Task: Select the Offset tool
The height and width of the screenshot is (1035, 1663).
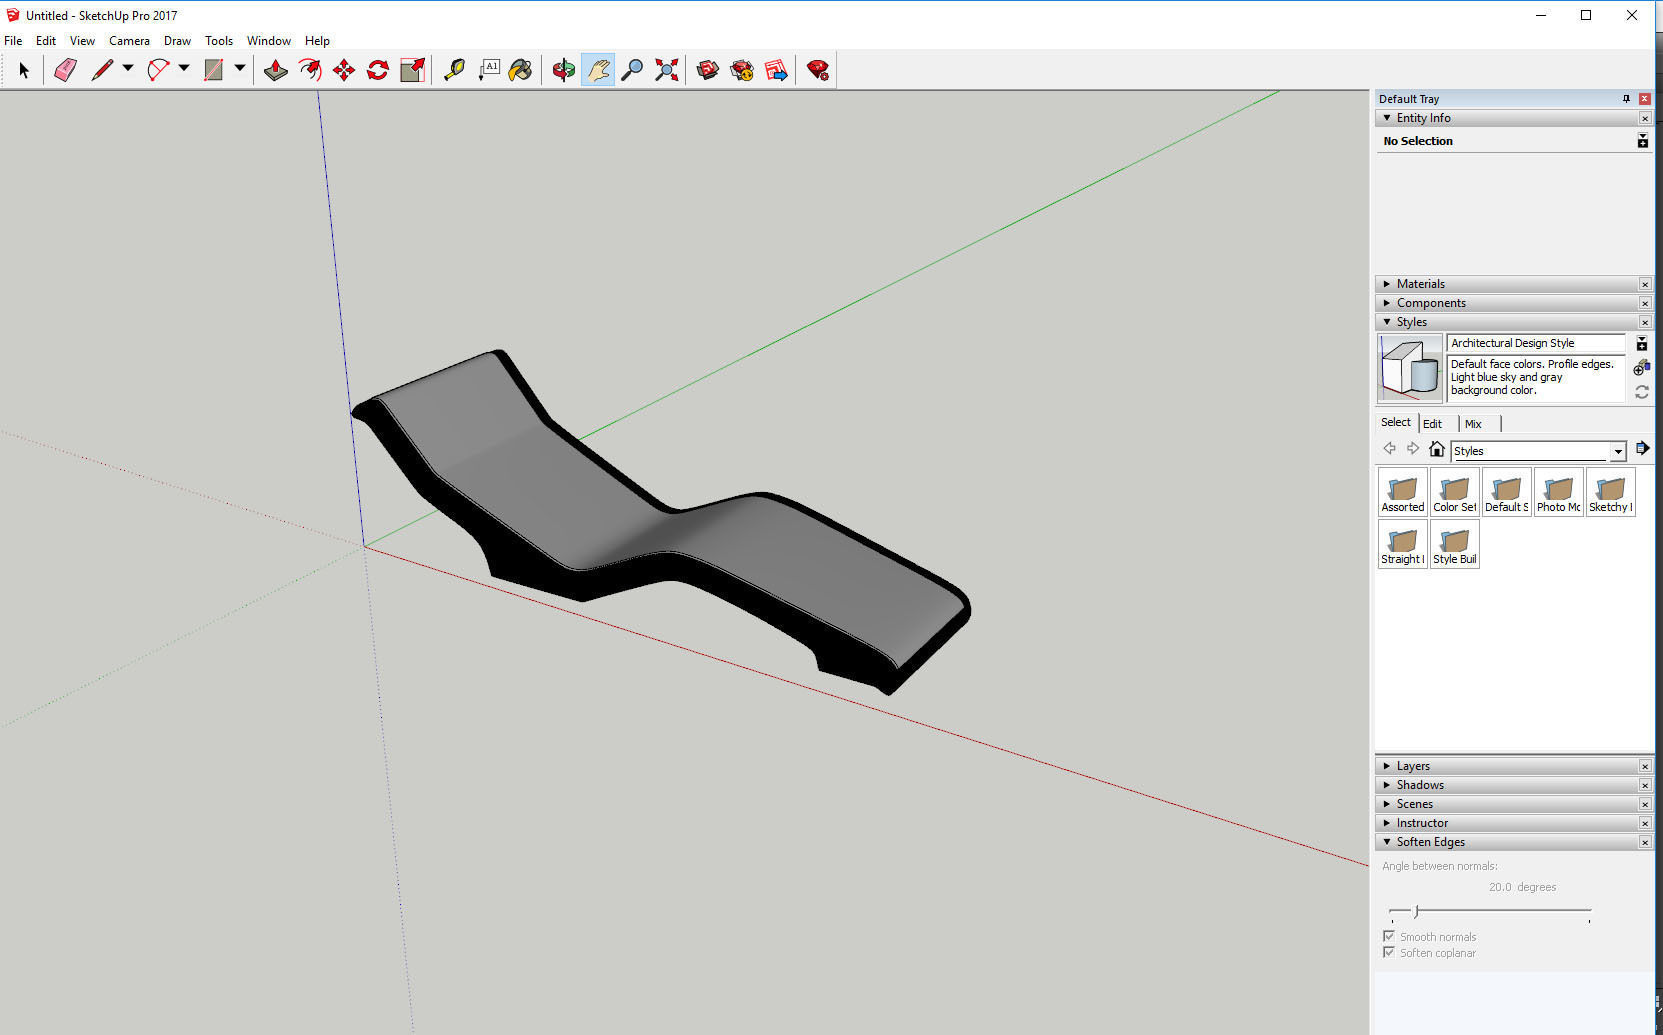Action: [x=310, y=70]
